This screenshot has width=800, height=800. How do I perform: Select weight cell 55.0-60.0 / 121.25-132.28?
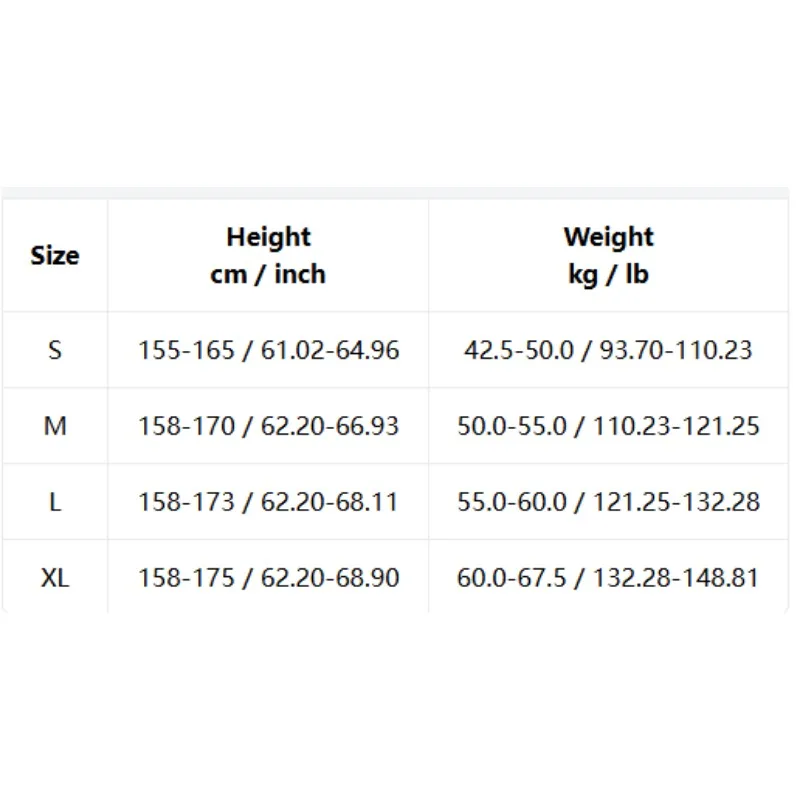(609, 502)
